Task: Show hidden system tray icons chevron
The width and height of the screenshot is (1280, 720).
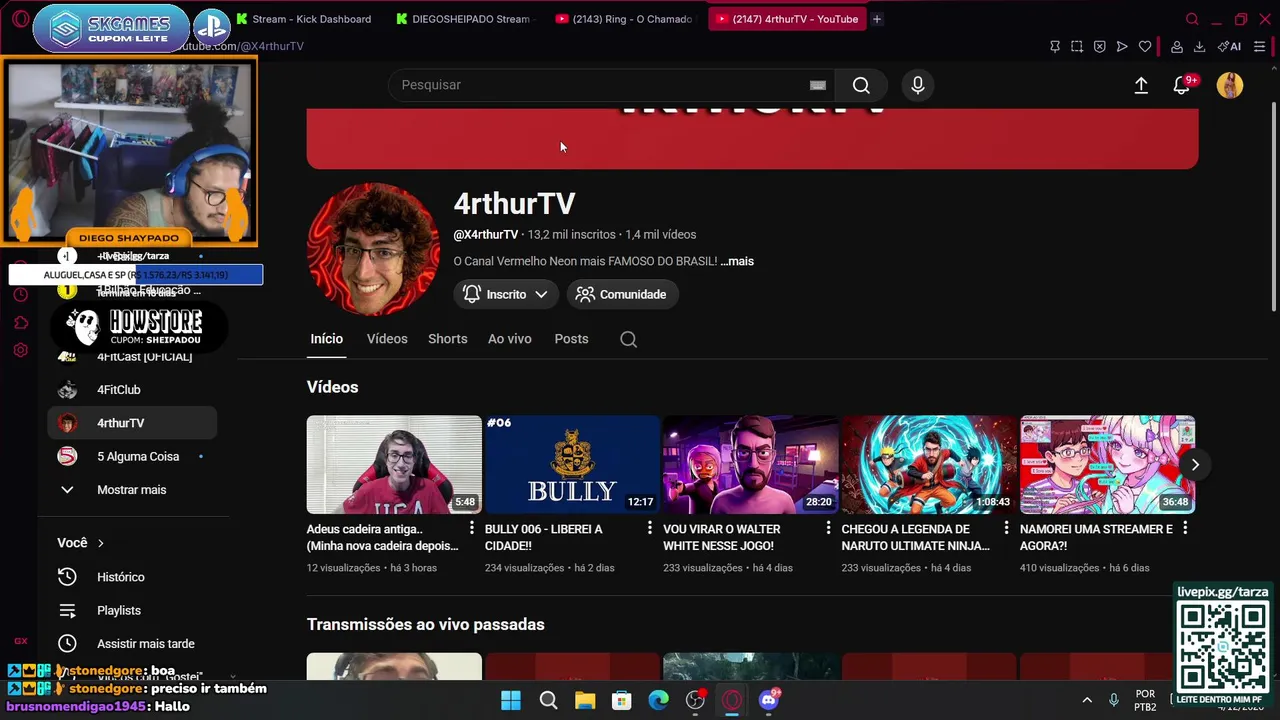Action: point(1087,700)
